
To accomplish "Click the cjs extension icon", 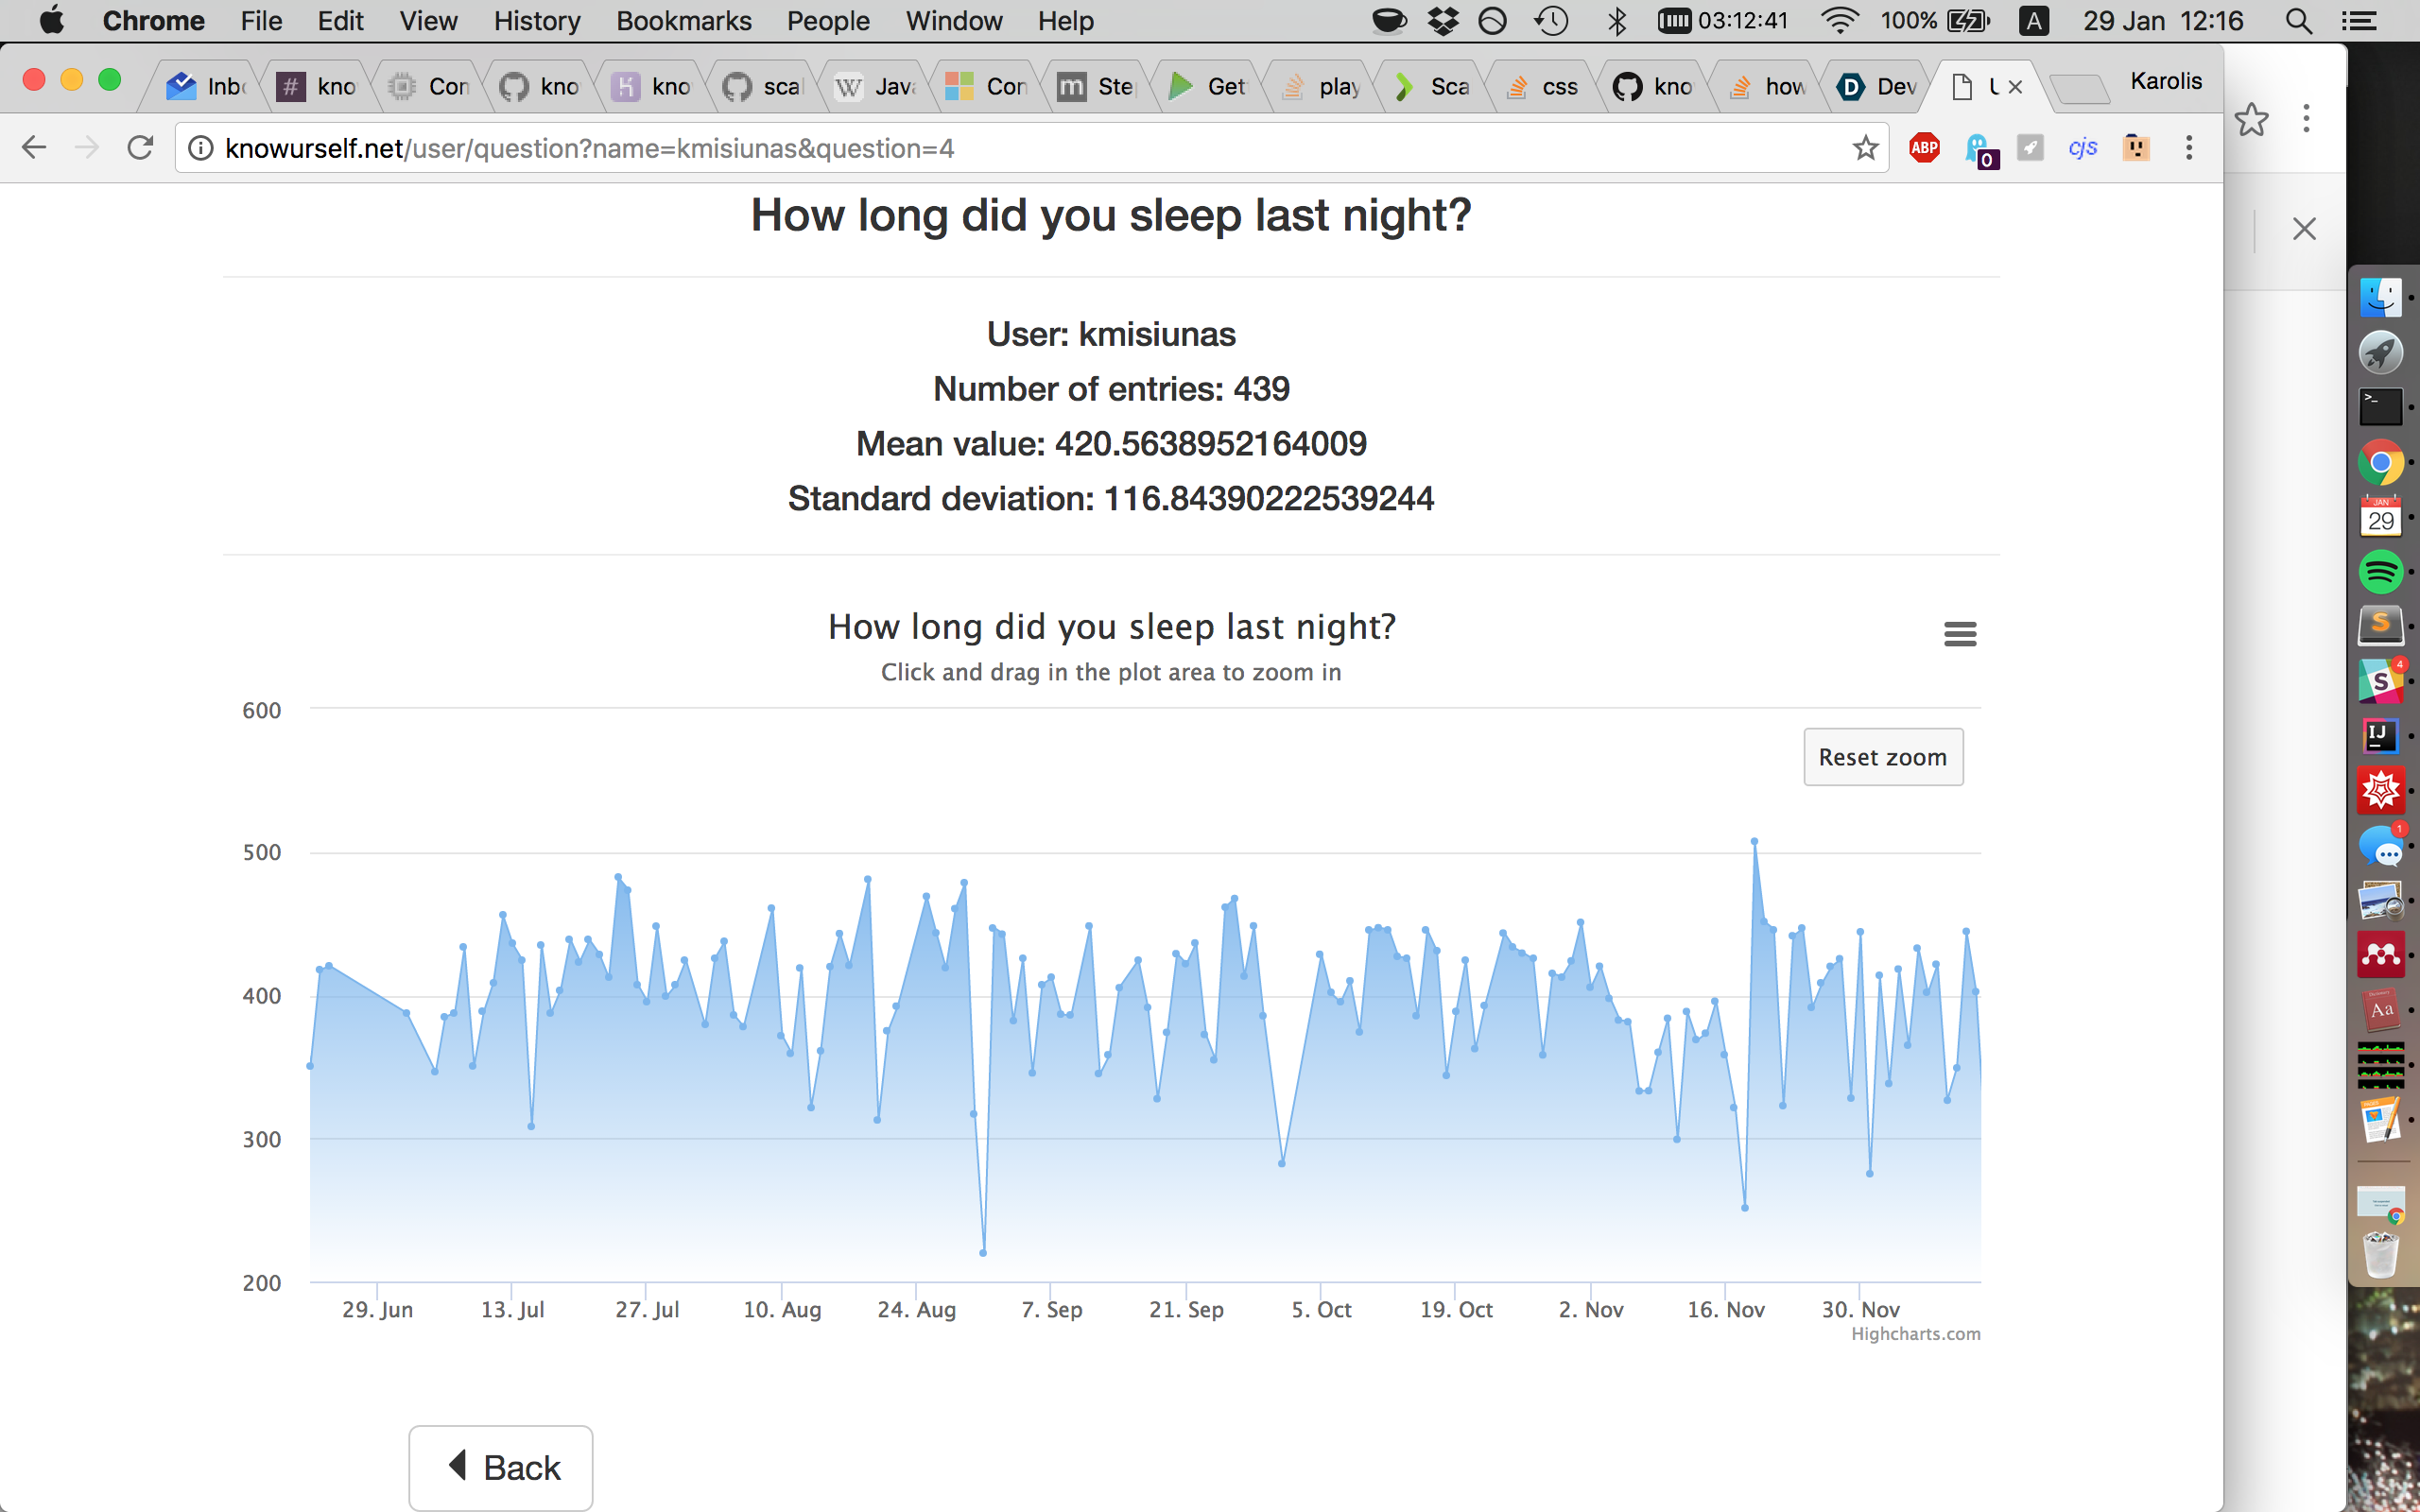I will click(x=2083, y=148).
